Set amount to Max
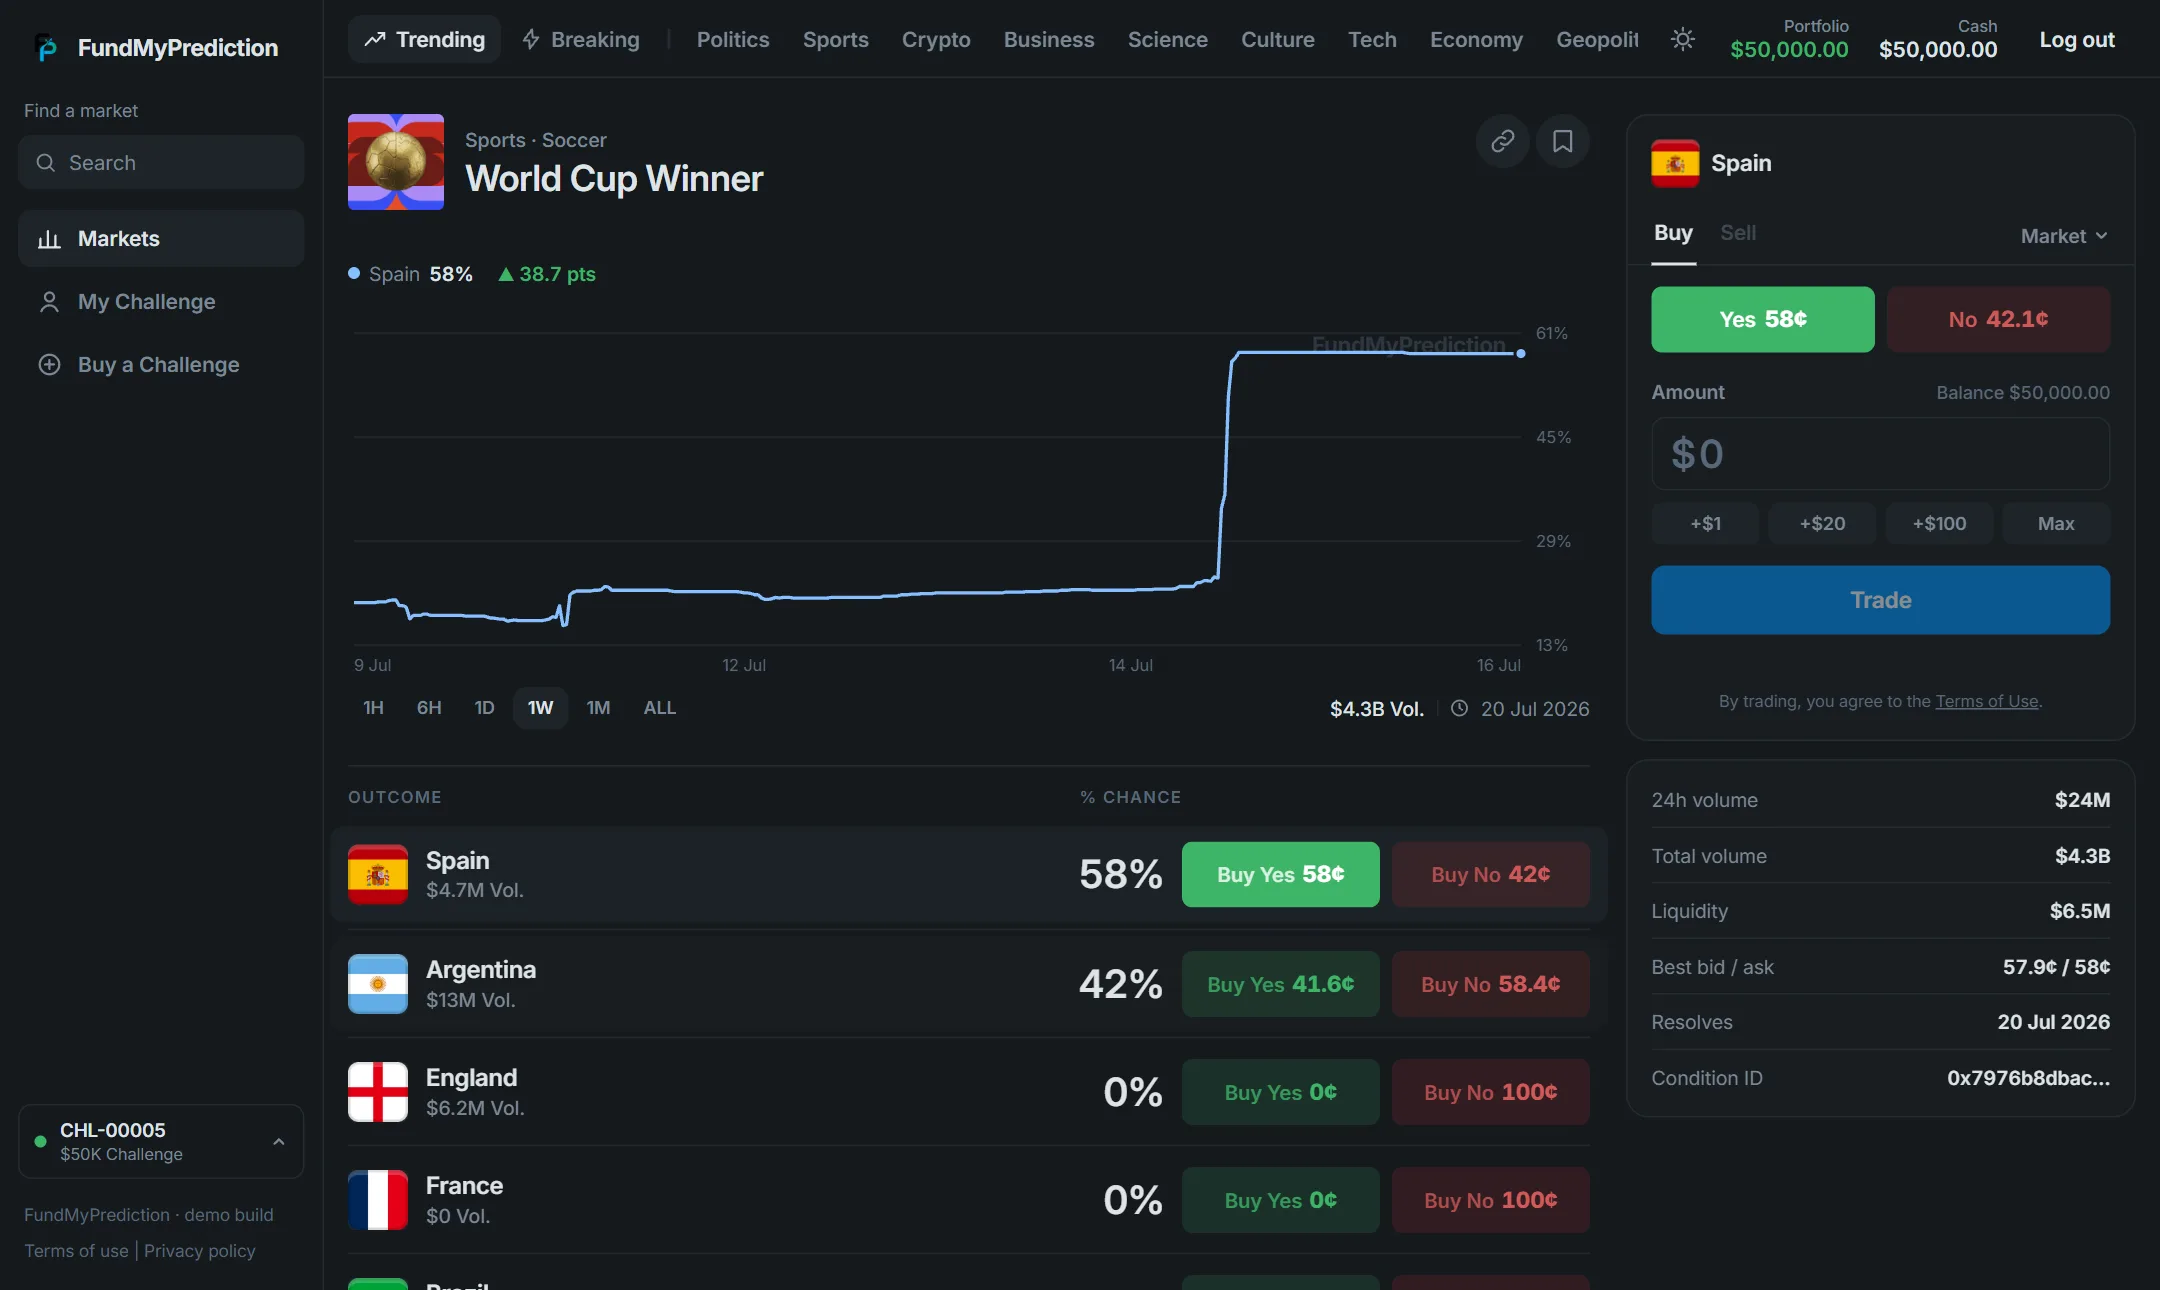The height and width of the screenshot is (1290, 2160). point(2056,523)
